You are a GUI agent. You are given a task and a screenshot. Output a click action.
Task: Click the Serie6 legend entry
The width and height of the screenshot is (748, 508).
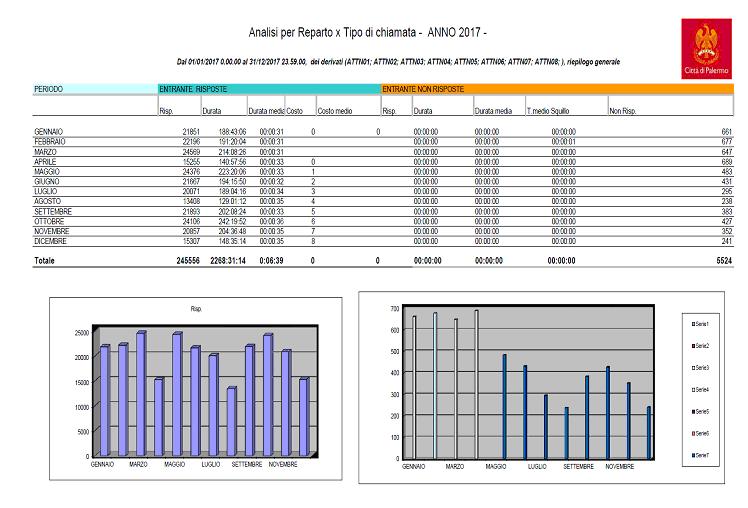click(703, 433)
